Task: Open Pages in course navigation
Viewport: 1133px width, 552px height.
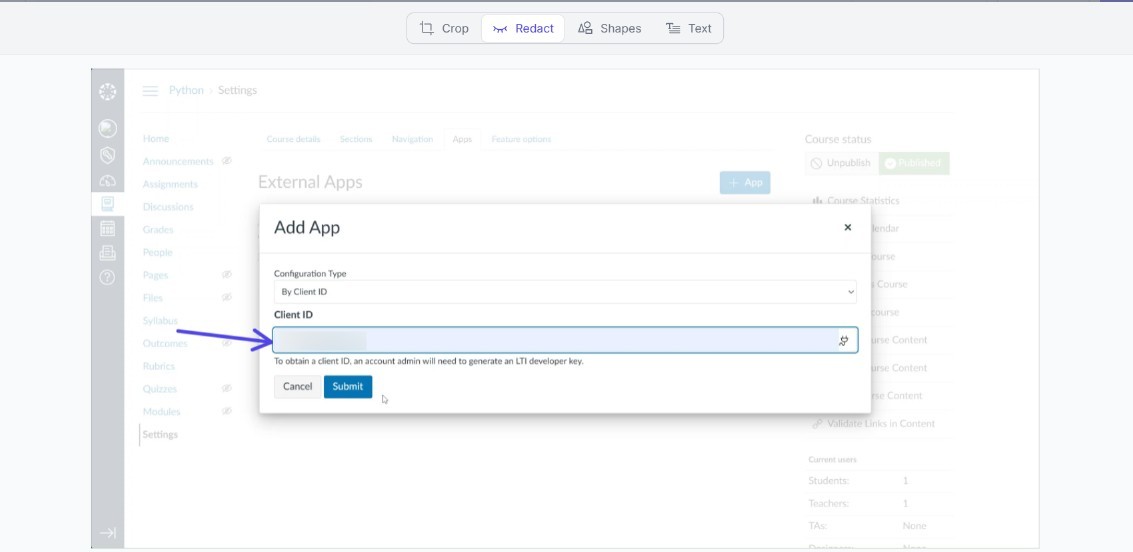Action: point(155,275)
